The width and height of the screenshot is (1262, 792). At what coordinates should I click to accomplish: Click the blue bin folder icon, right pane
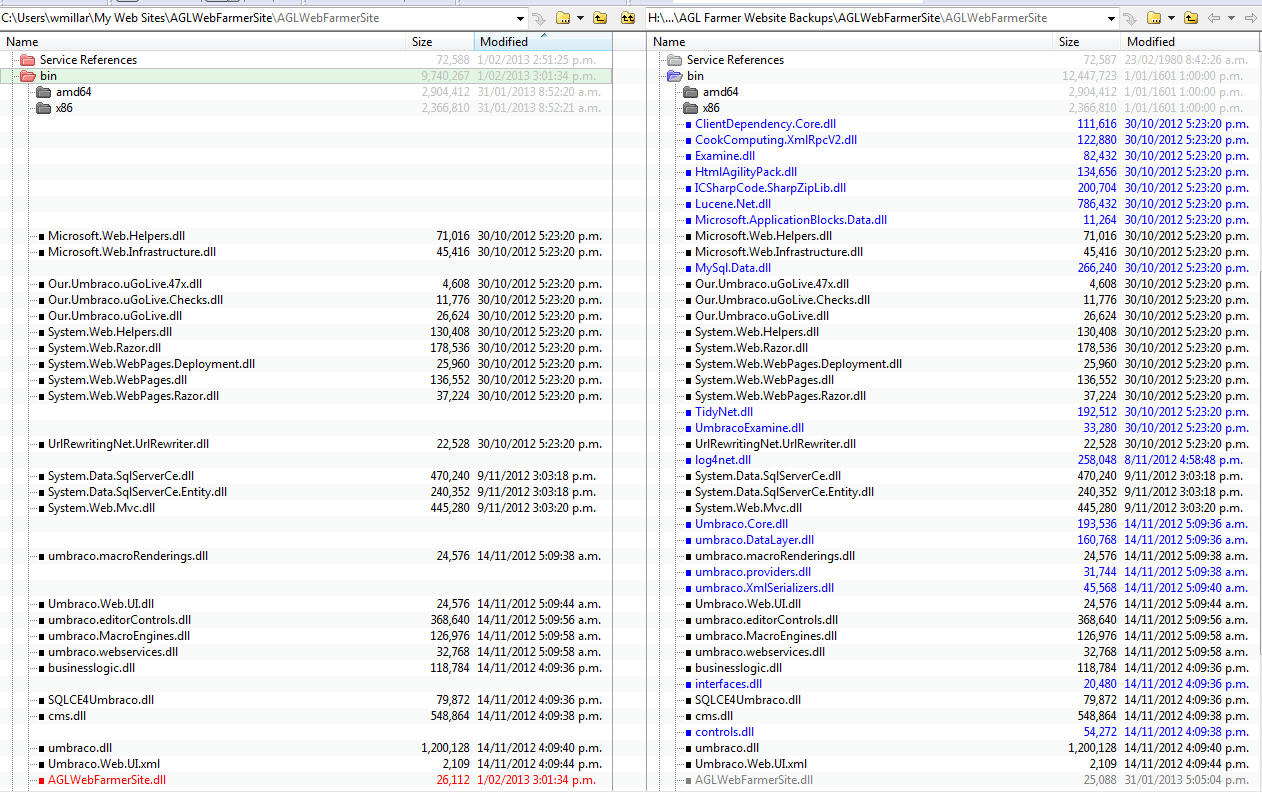tap(675, 76)
